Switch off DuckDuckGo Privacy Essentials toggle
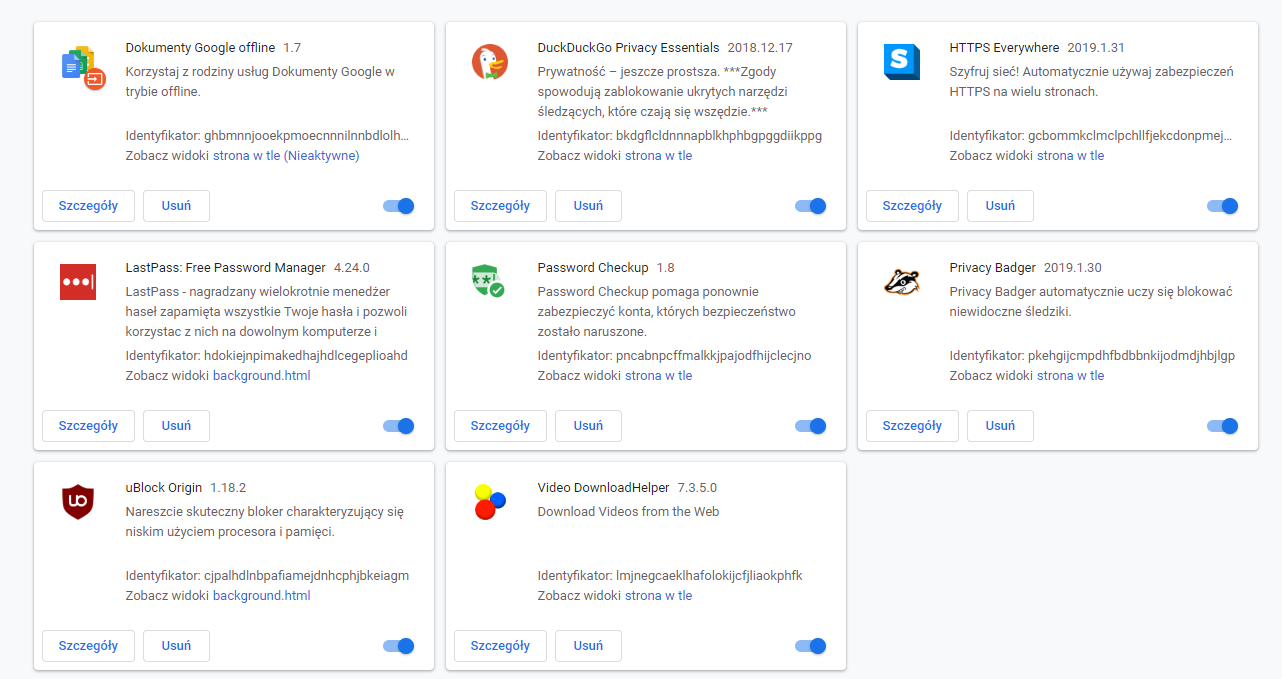Viewport: 1282px width, 679px height. tap(811, 206)
